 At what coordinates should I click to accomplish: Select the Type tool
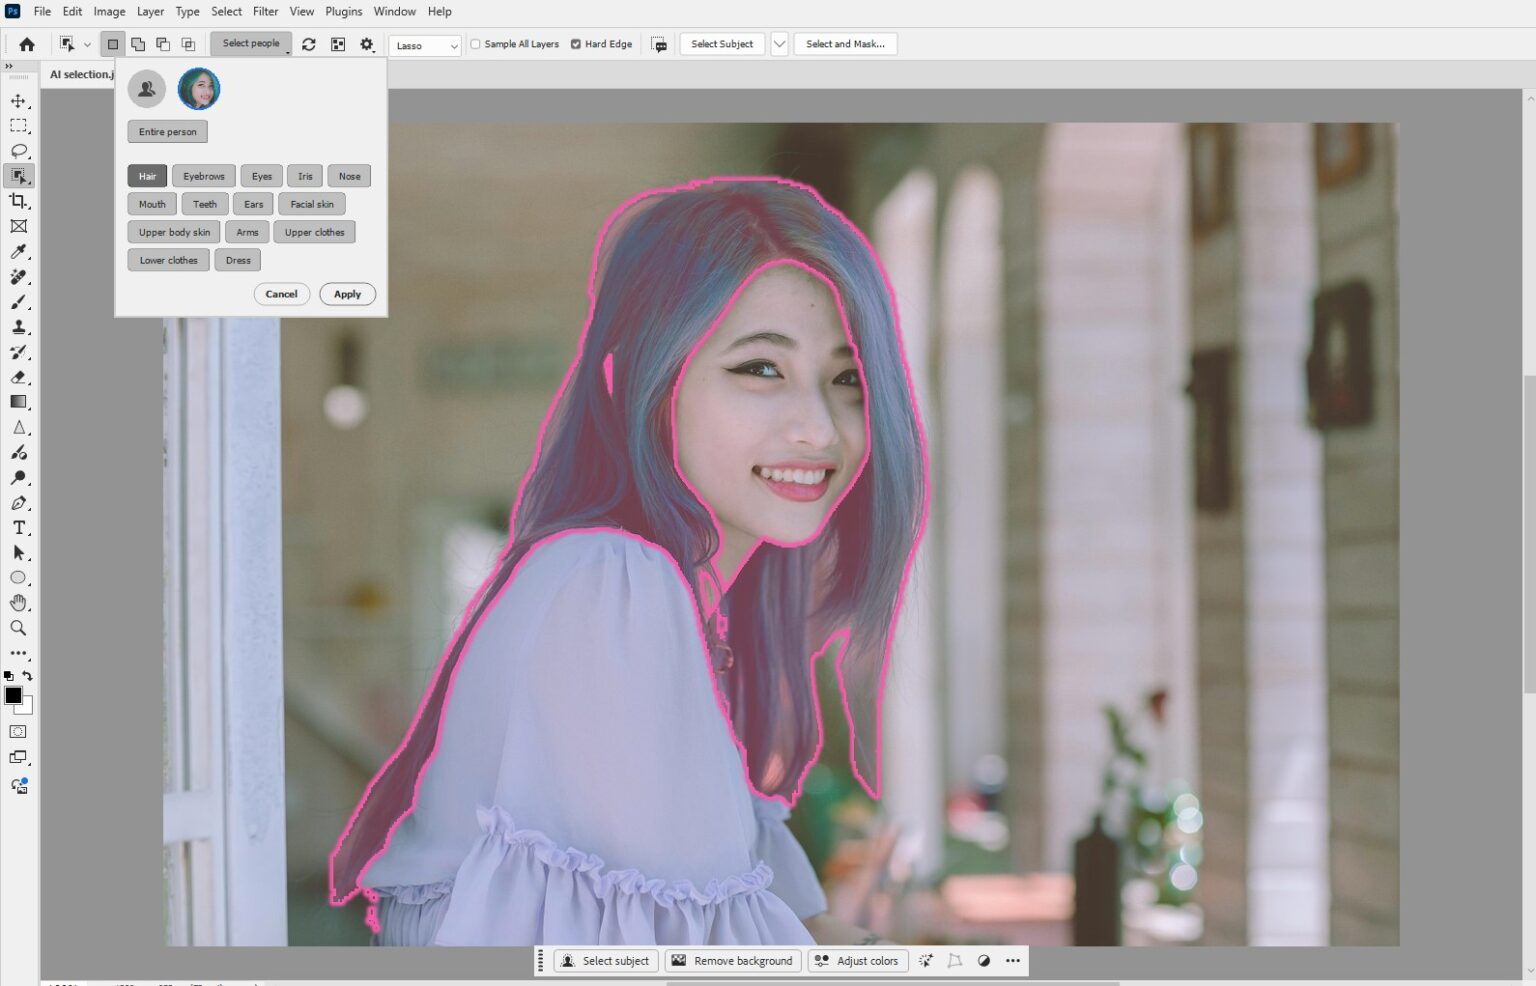point(18,528)
